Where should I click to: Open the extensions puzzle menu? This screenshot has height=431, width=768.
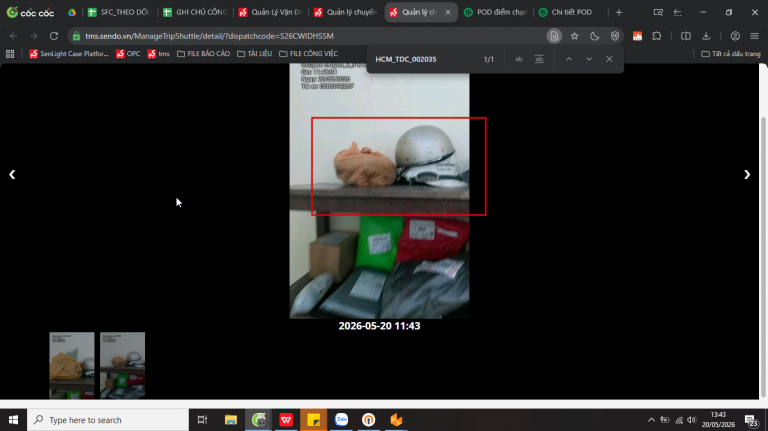click(657, 36)
